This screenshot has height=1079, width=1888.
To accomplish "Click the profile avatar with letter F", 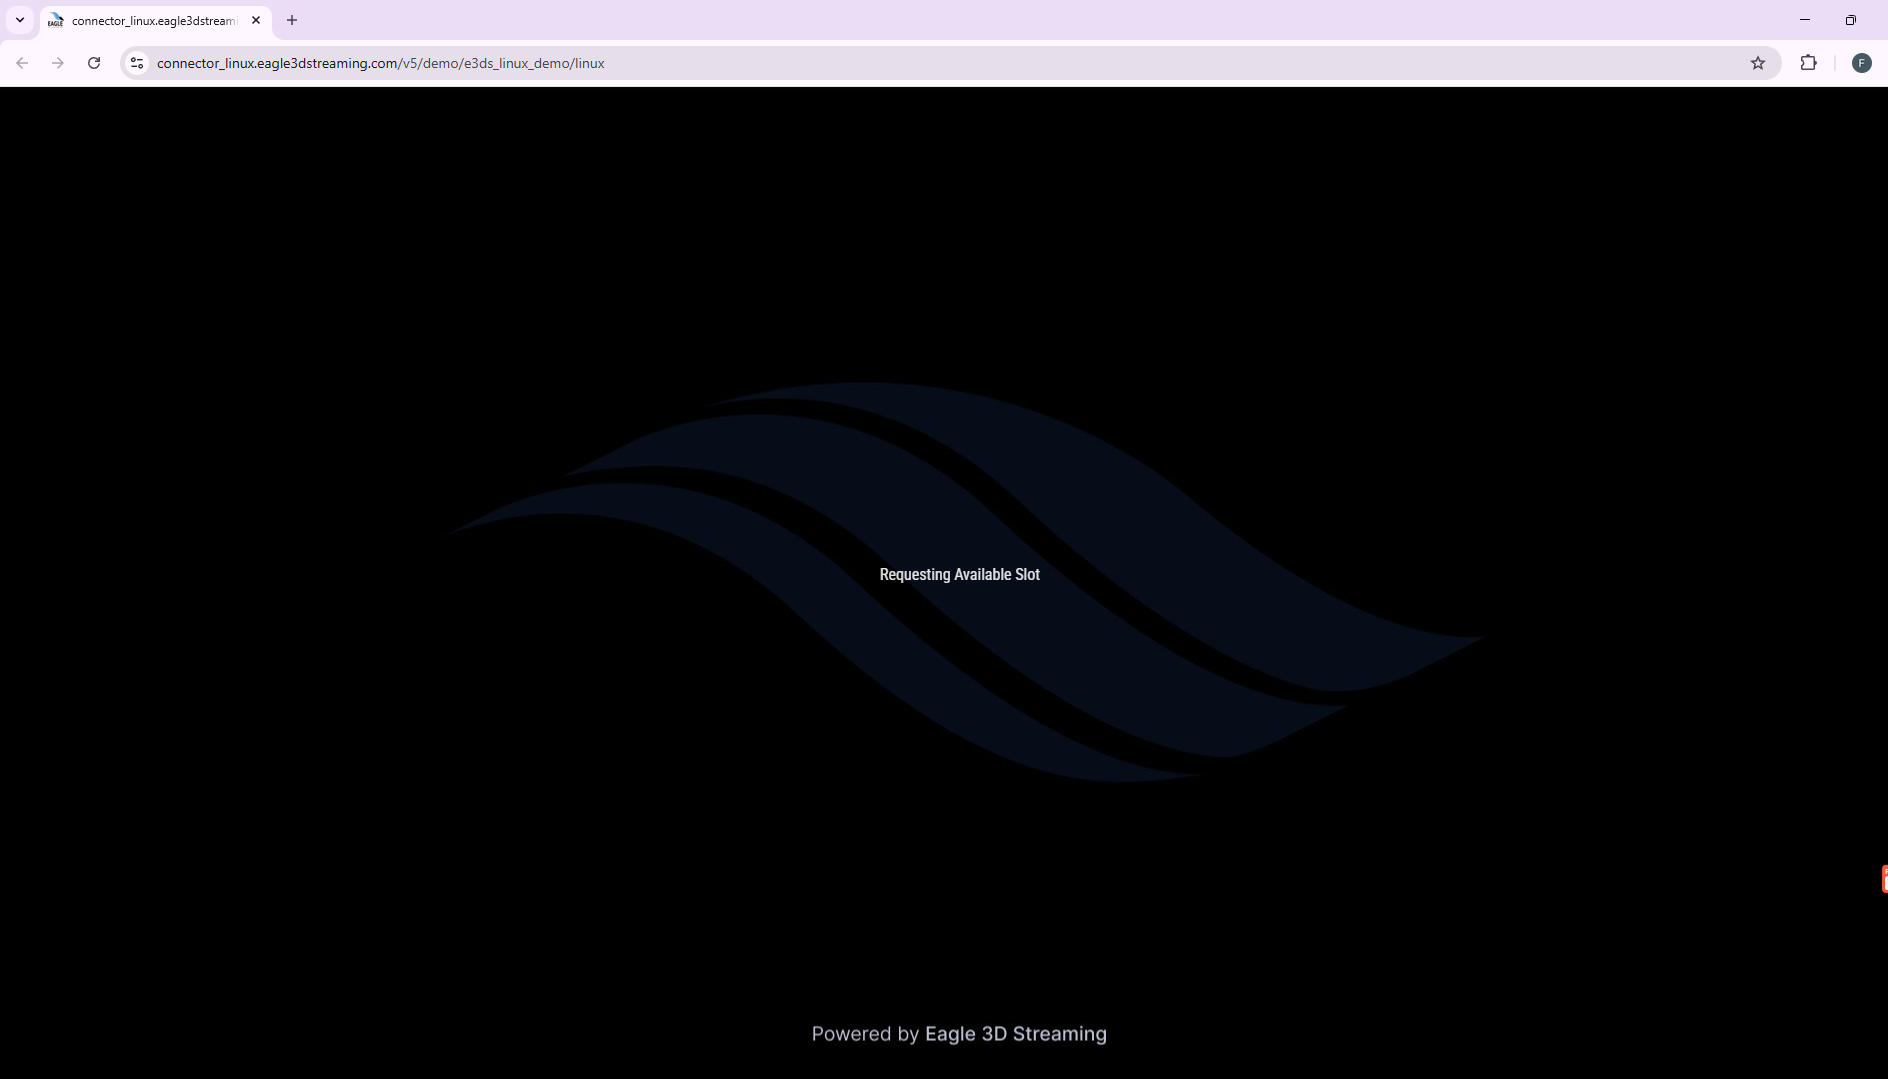I will [x=1862, y=62].
